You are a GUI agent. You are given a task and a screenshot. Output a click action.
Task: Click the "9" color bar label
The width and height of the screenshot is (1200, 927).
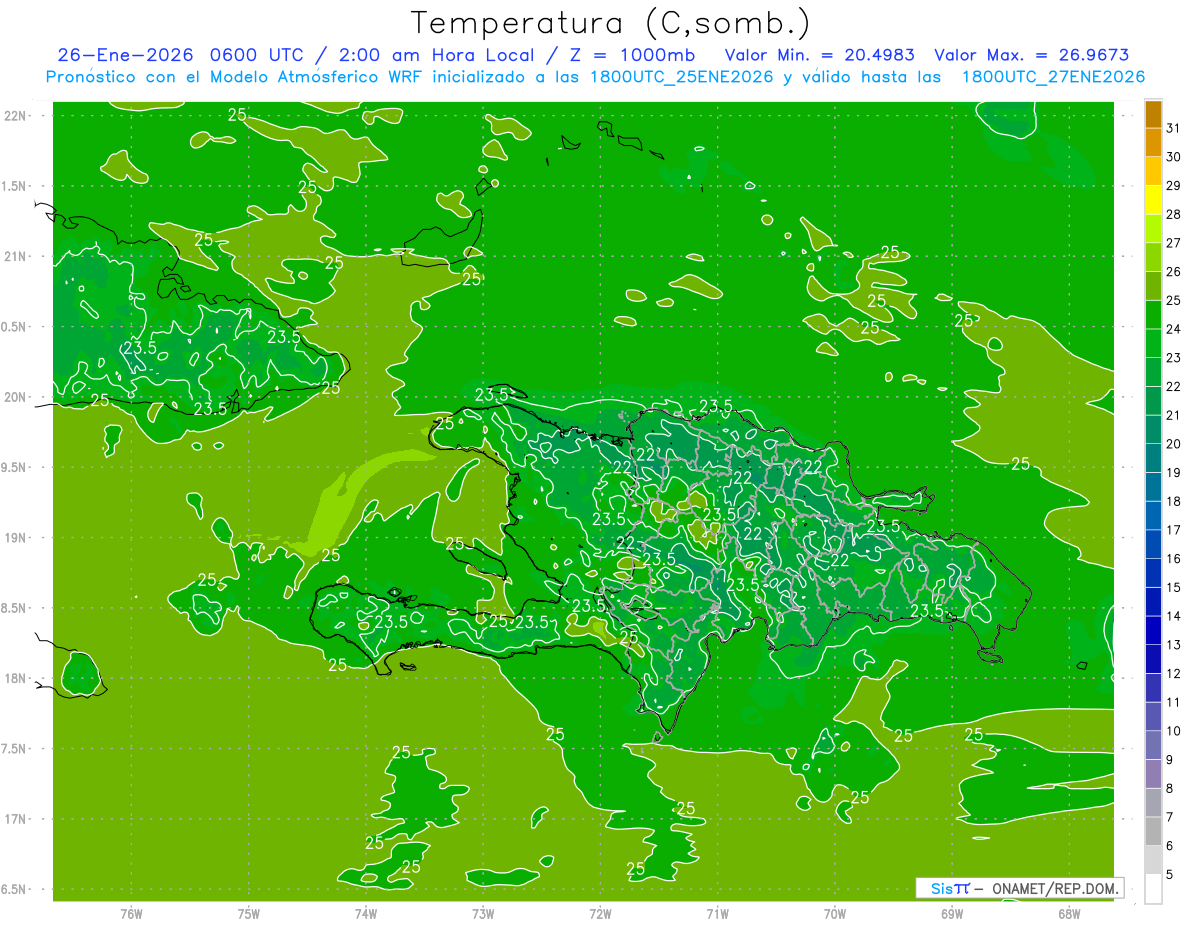1170,760
